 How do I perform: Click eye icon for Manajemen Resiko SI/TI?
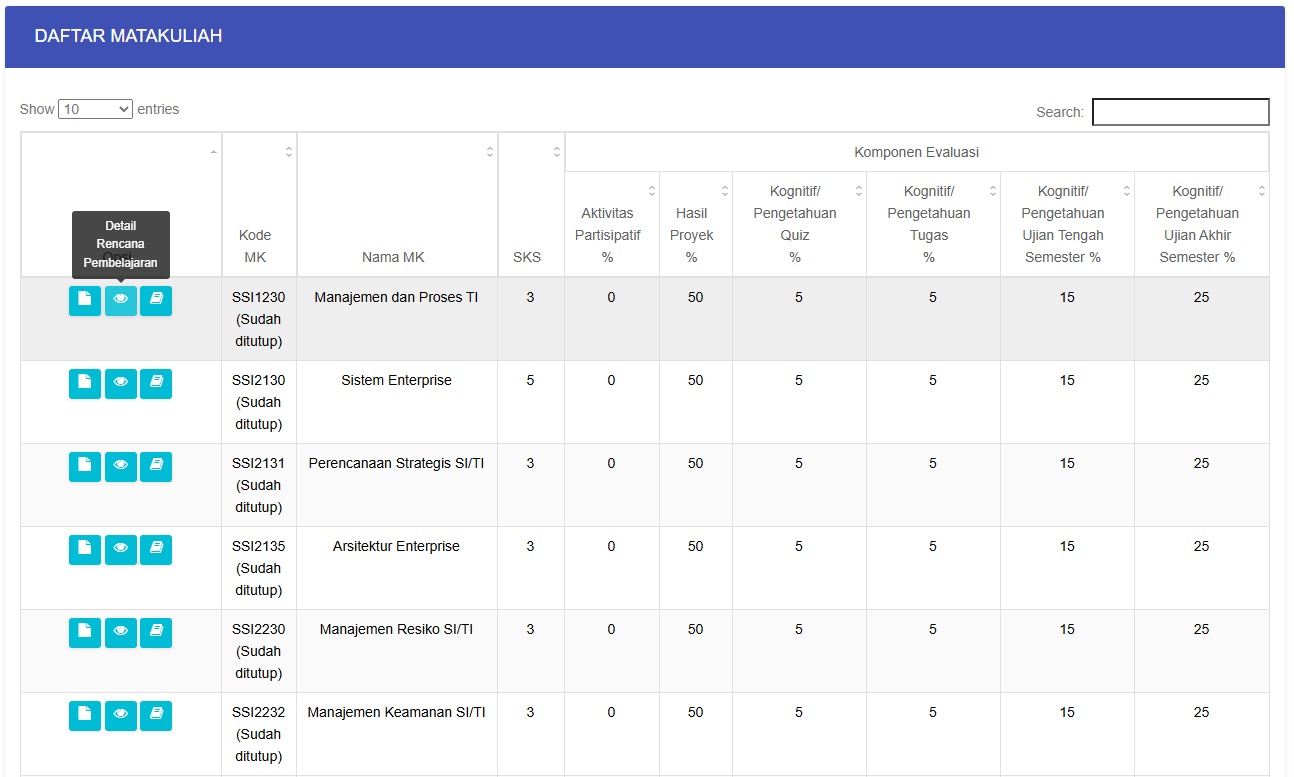pyautogui.click(x=121, y=633)
